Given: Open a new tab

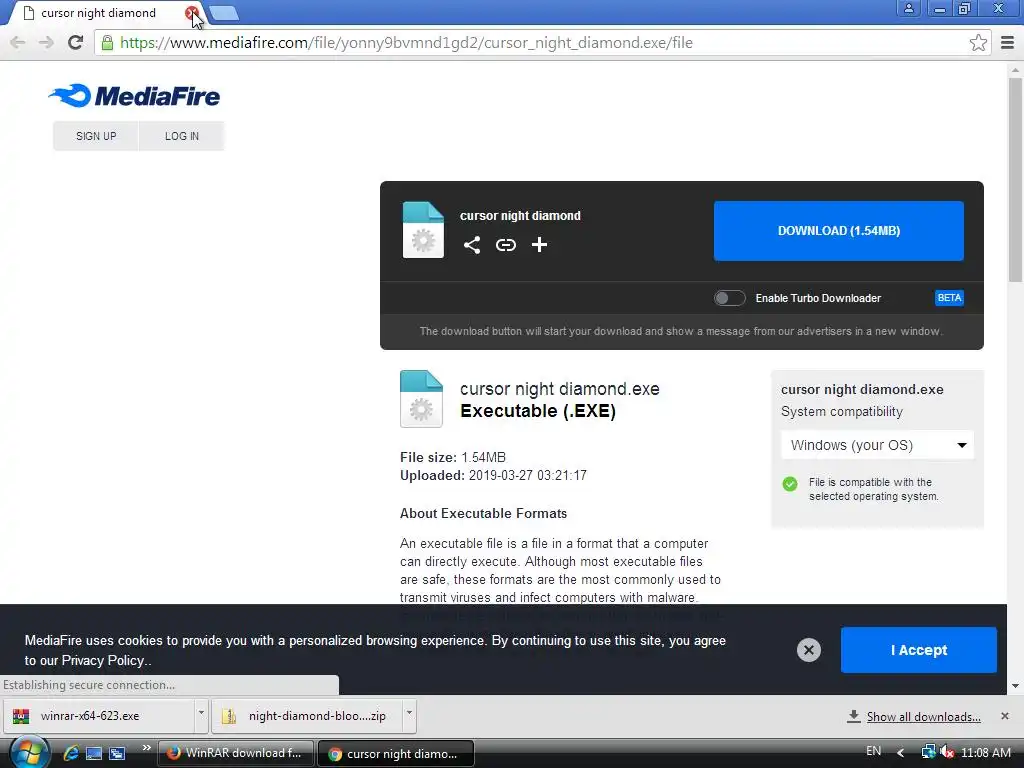Looking at the screenshot, I should (224, 13).
